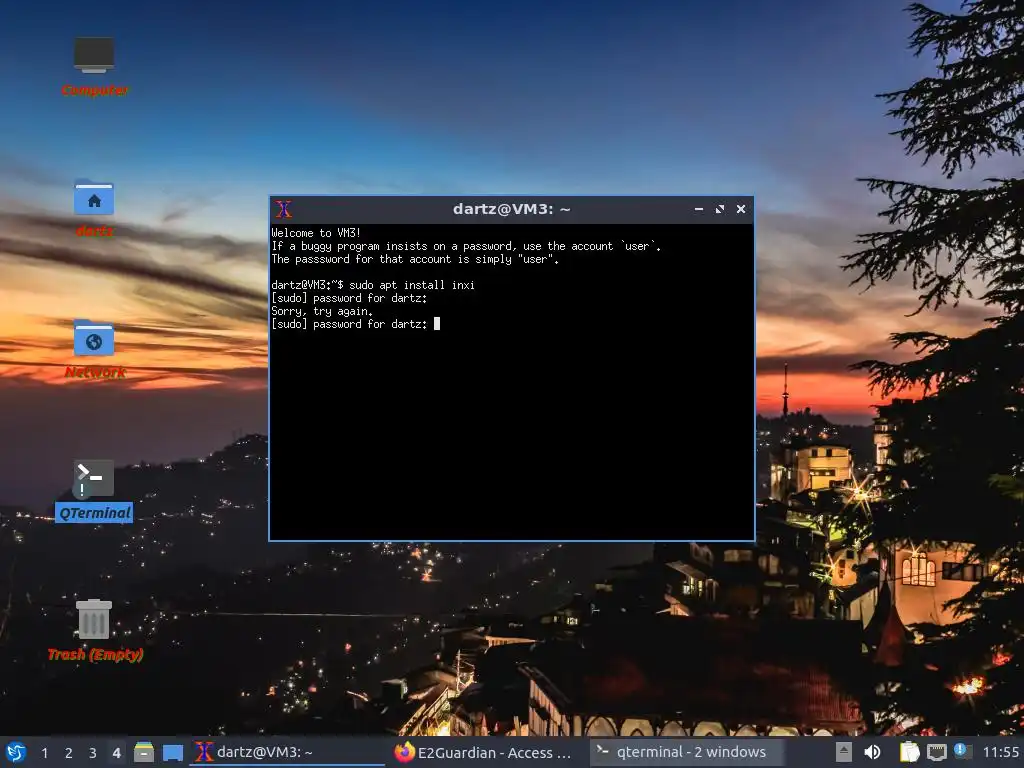Open the update notifier tray icon
The image size is (1024, 768).
point(961,751)
